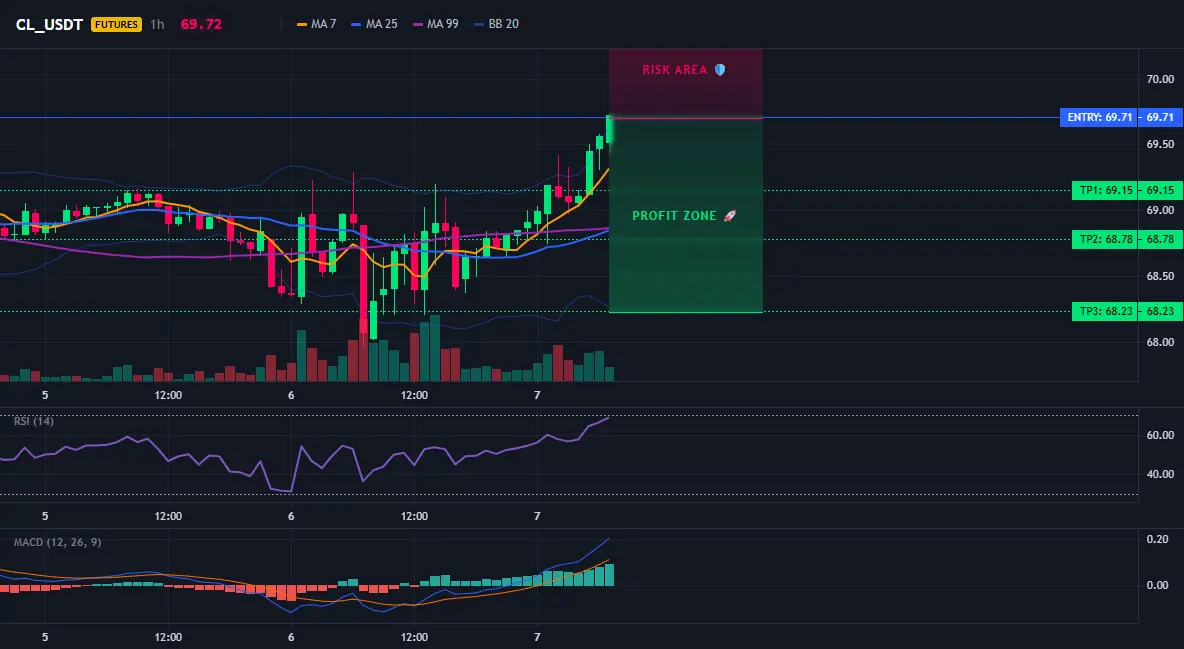The height and width of the screenshot is (649, 1184).
Task: Click the date label 7 under the price chart
Action: click(x=537, y=395)
